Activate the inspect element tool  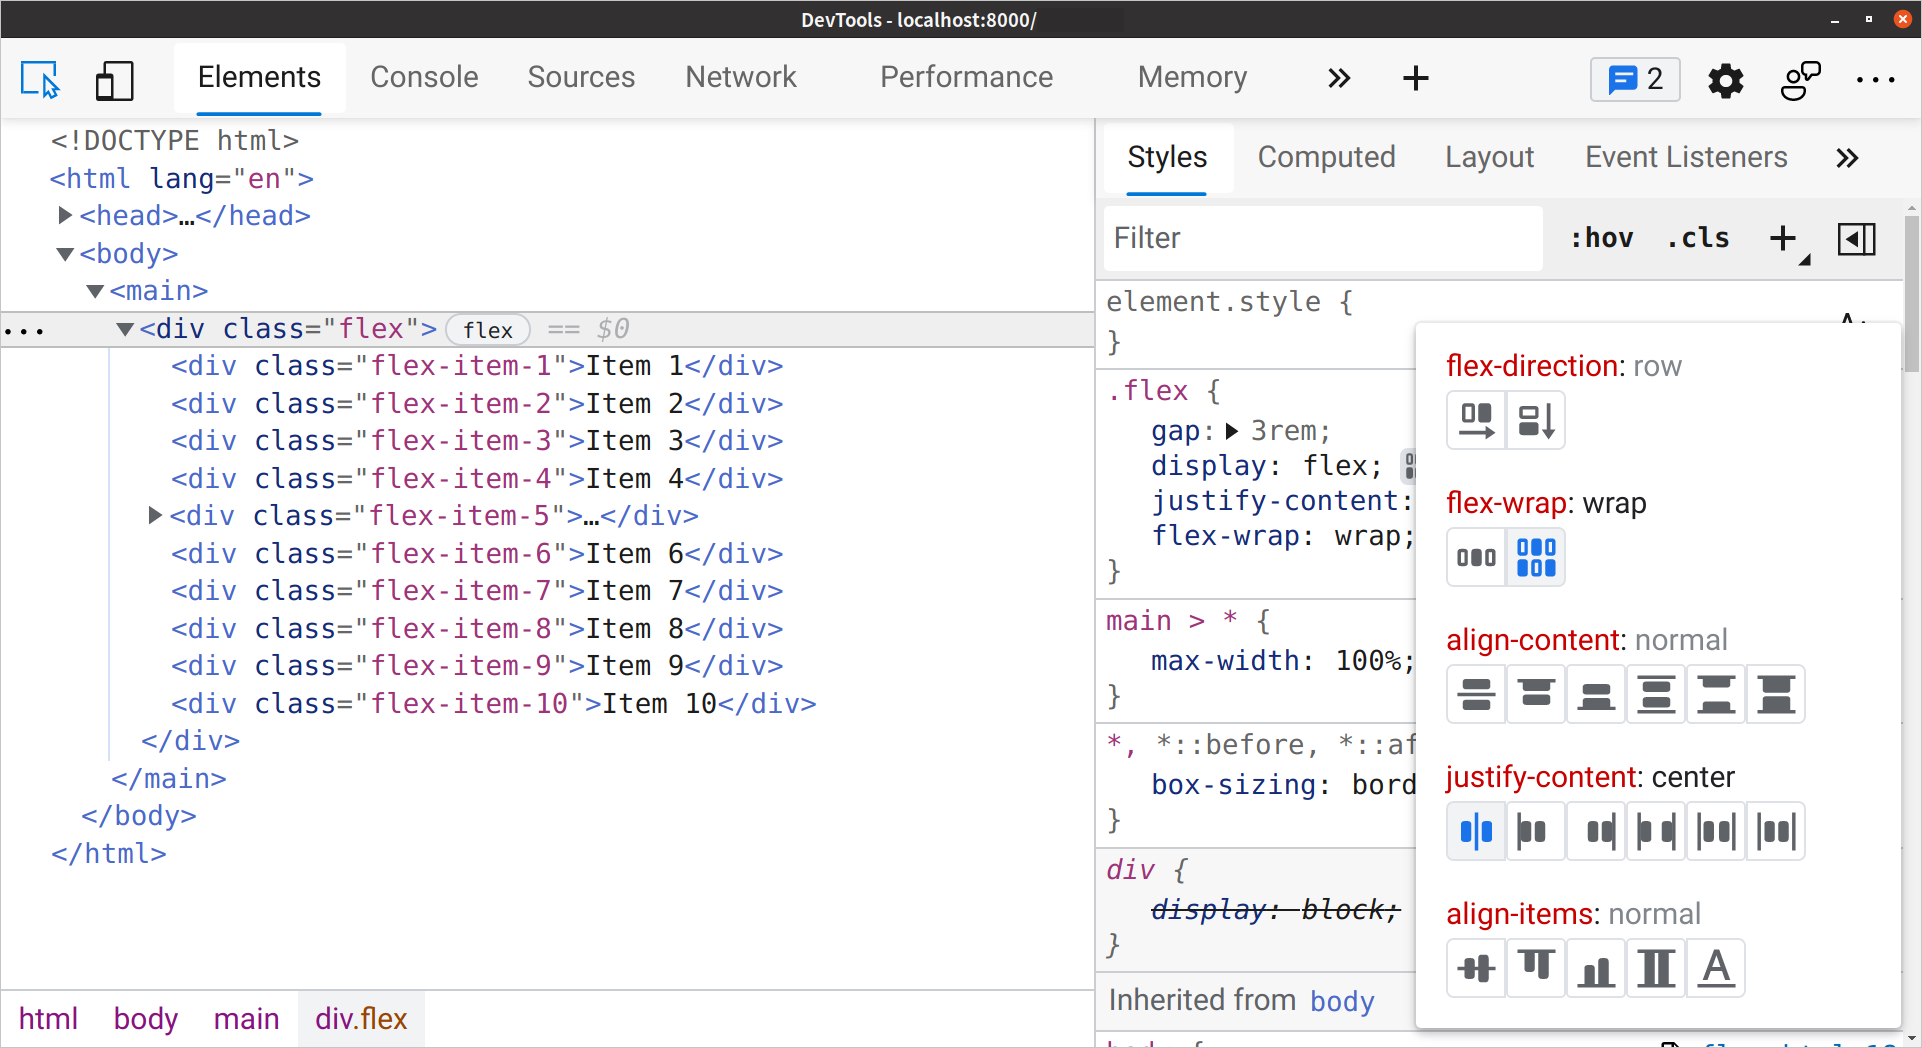click(x=41, y=80)
